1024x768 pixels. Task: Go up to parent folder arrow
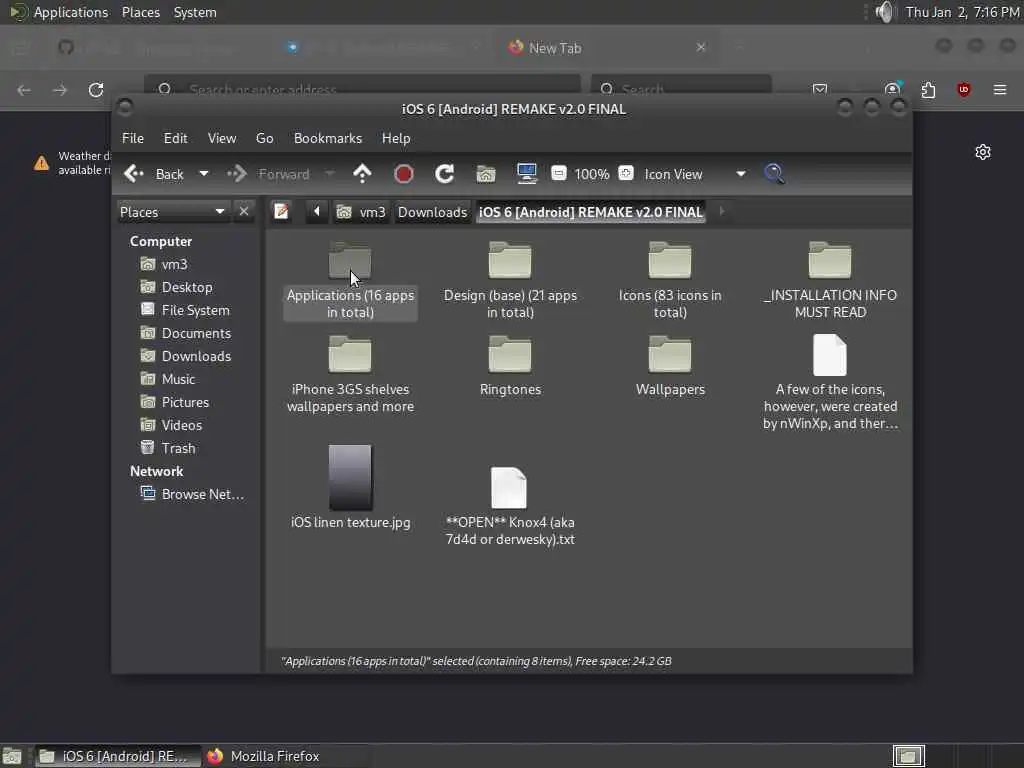(x=362, y=174)
